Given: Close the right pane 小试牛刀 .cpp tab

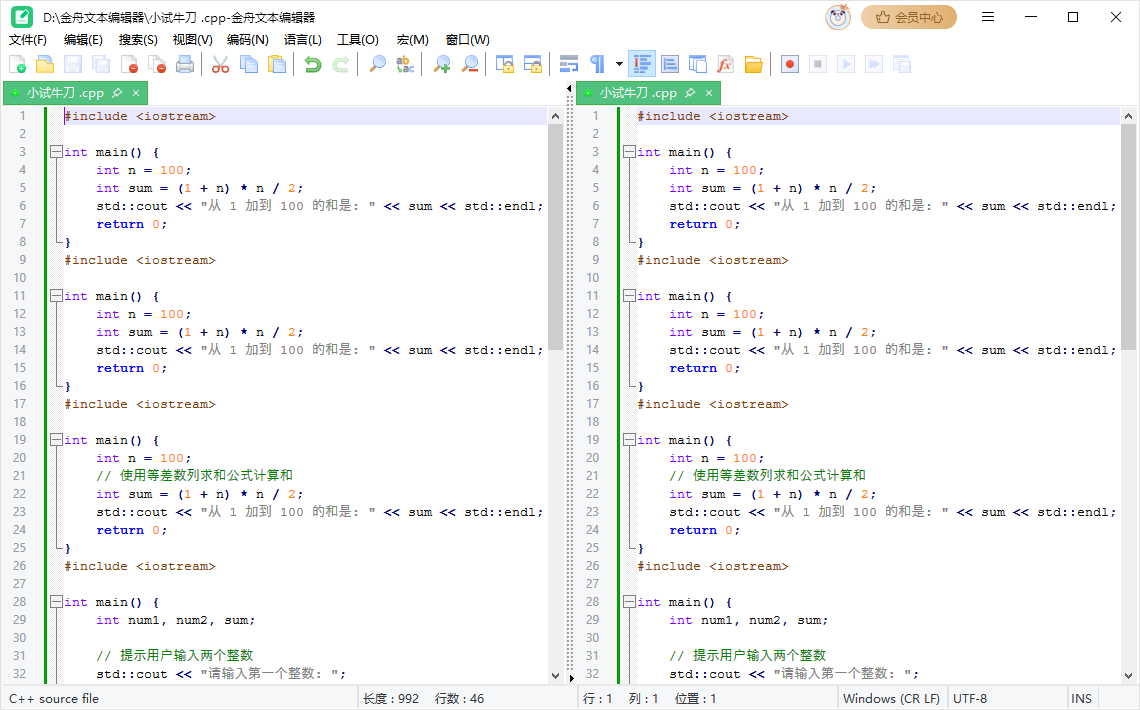Looking at the screenshot, I should tap(709, 93).
